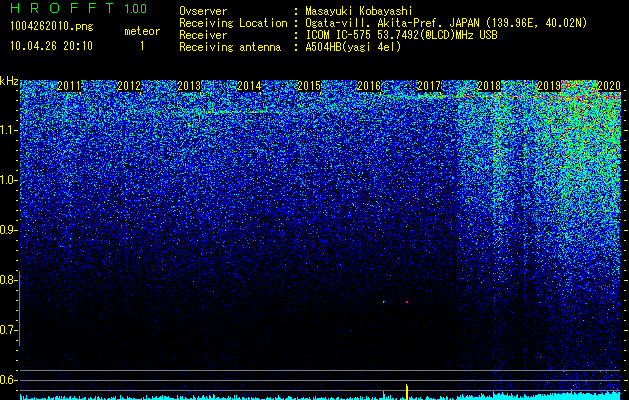This screenshot has width=629, height=400.
Task: Click the ICOM IC-575 receiver text
Action: click(401, 35)
